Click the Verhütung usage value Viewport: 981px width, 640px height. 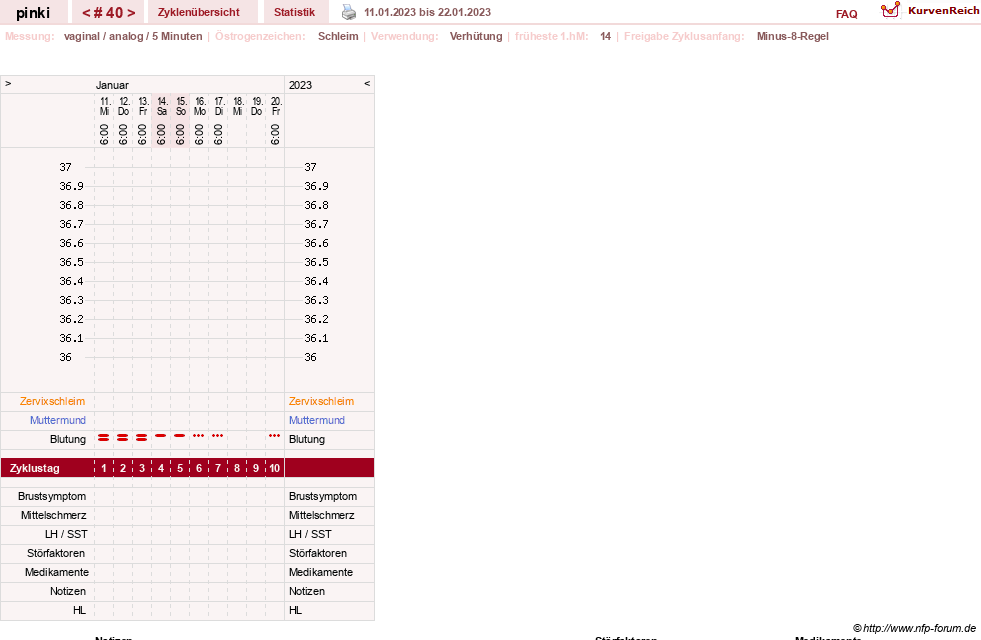[x=475, y=36]
